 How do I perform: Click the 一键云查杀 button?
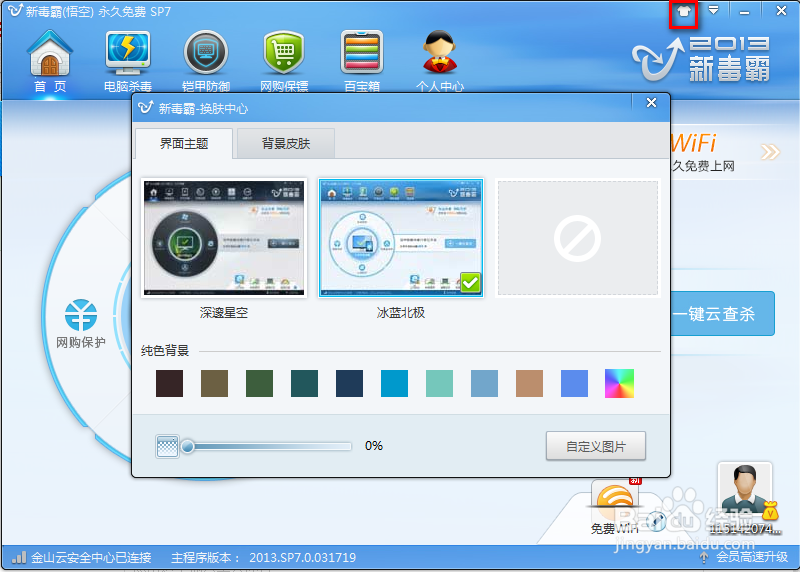pos(722,313)
